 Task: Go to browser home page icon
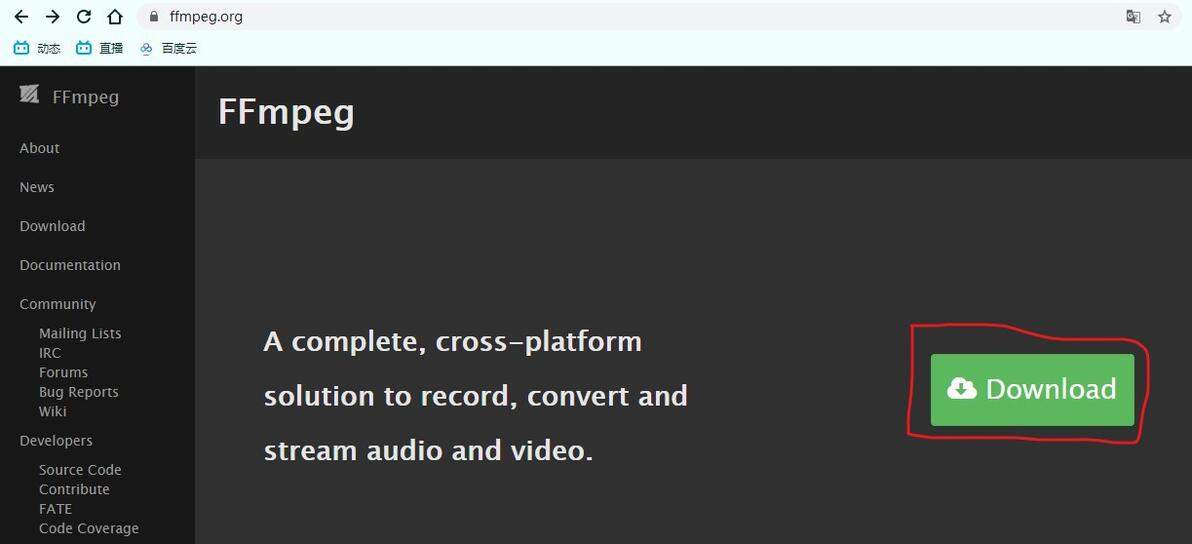115,16
